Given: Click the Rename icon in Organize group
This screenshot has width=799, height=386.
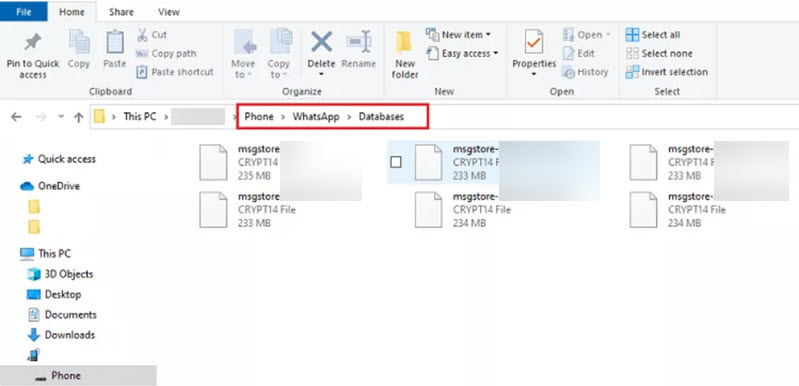Looking at the screenshot, I should [358, 42].
